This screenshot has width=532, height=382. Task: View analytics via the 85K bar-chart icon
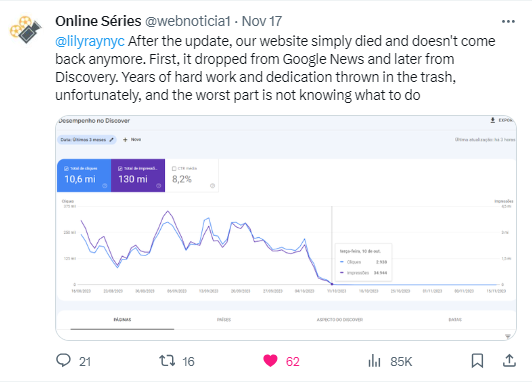tap(374, 361)
